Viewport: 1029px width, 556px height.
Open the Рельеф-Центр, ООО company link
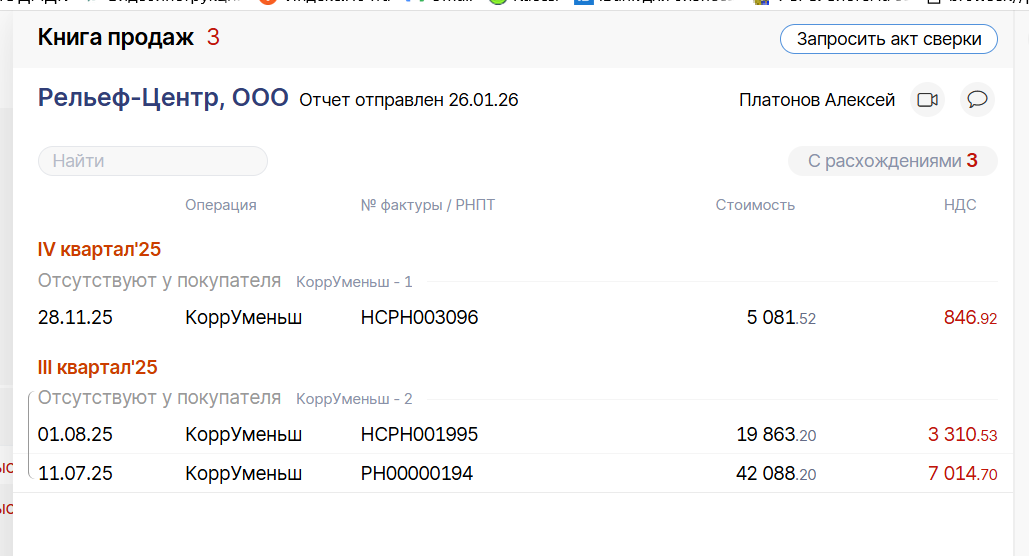point(163,98)
